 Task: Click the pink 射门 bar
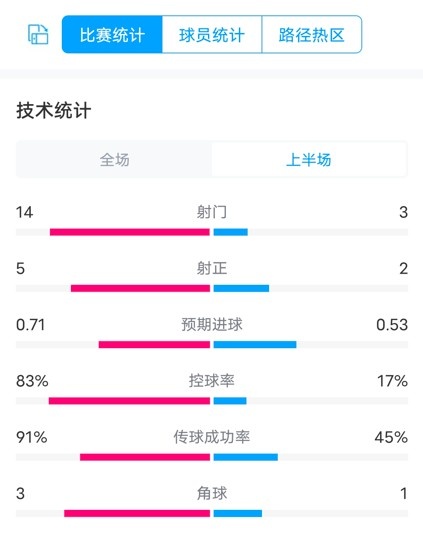point(130,232)
